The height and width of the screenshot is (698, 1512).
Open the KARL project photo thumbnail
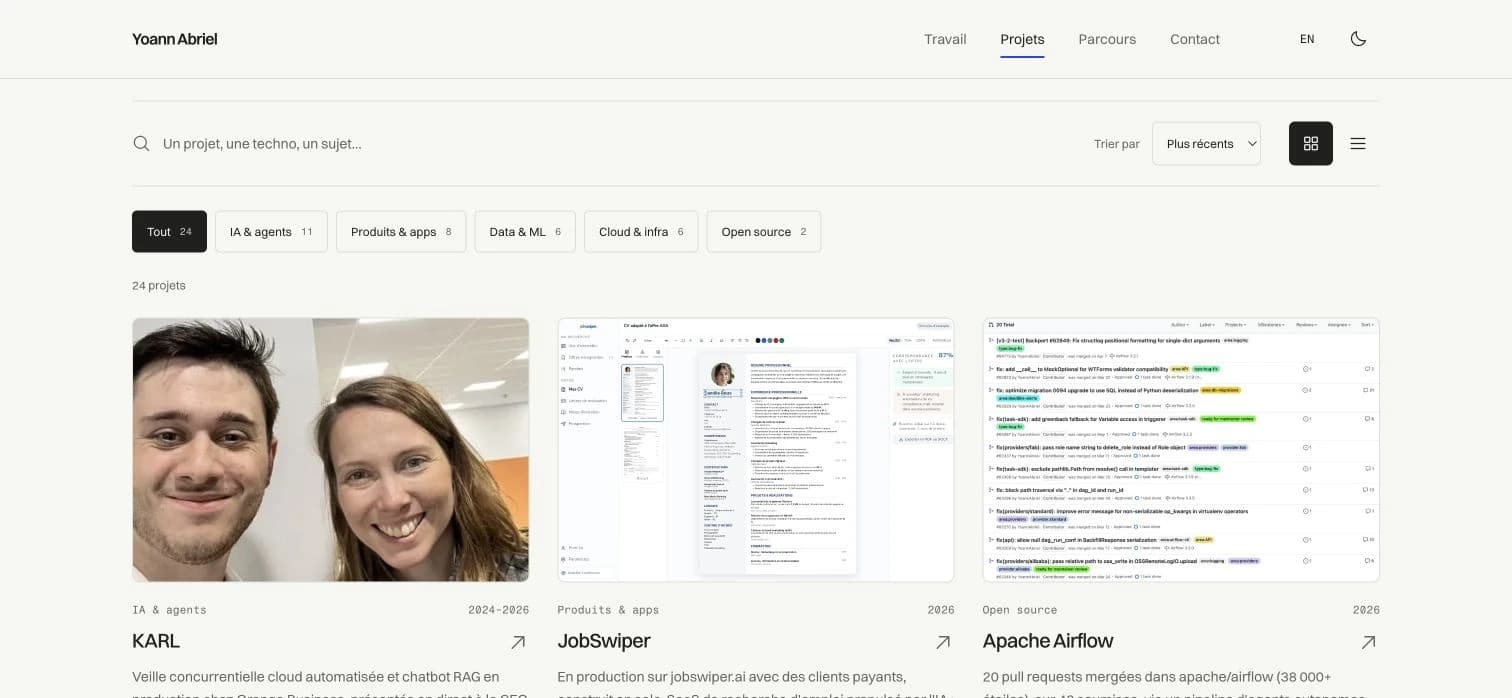click(331, 450)
